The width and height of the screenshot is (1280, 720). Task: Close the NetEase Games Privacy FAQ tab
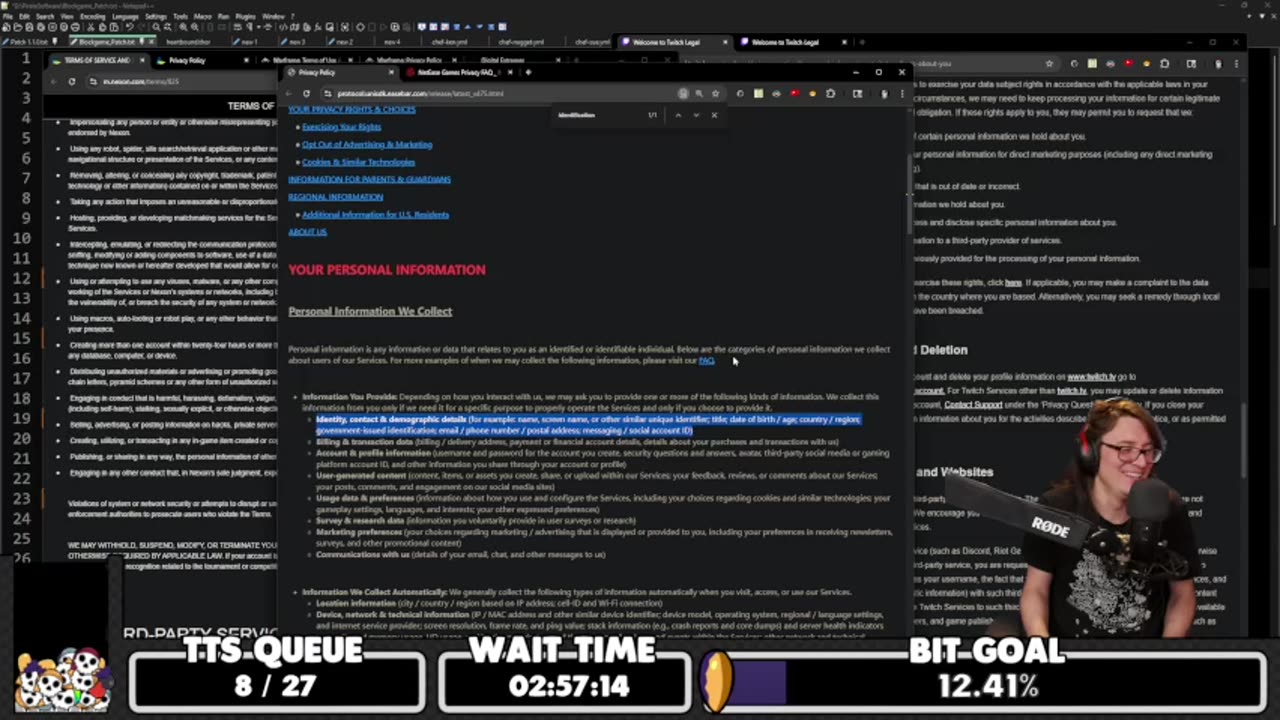[510, 72]
